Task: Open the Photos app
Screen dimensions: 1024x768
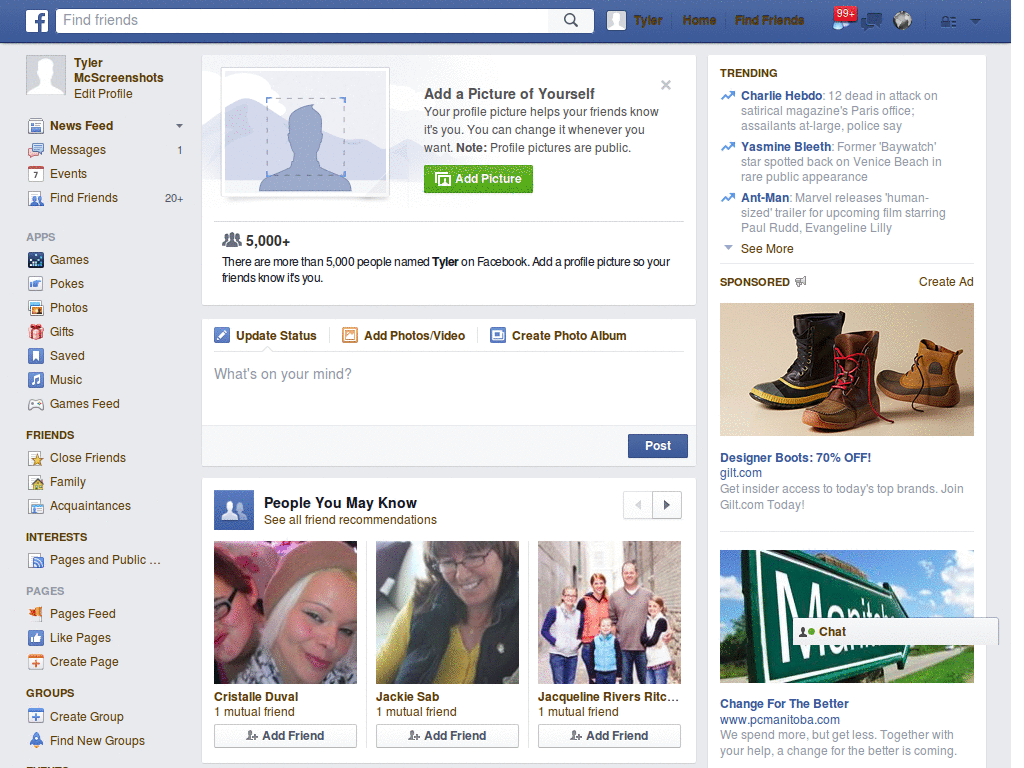Action: [x=69, y=308]
